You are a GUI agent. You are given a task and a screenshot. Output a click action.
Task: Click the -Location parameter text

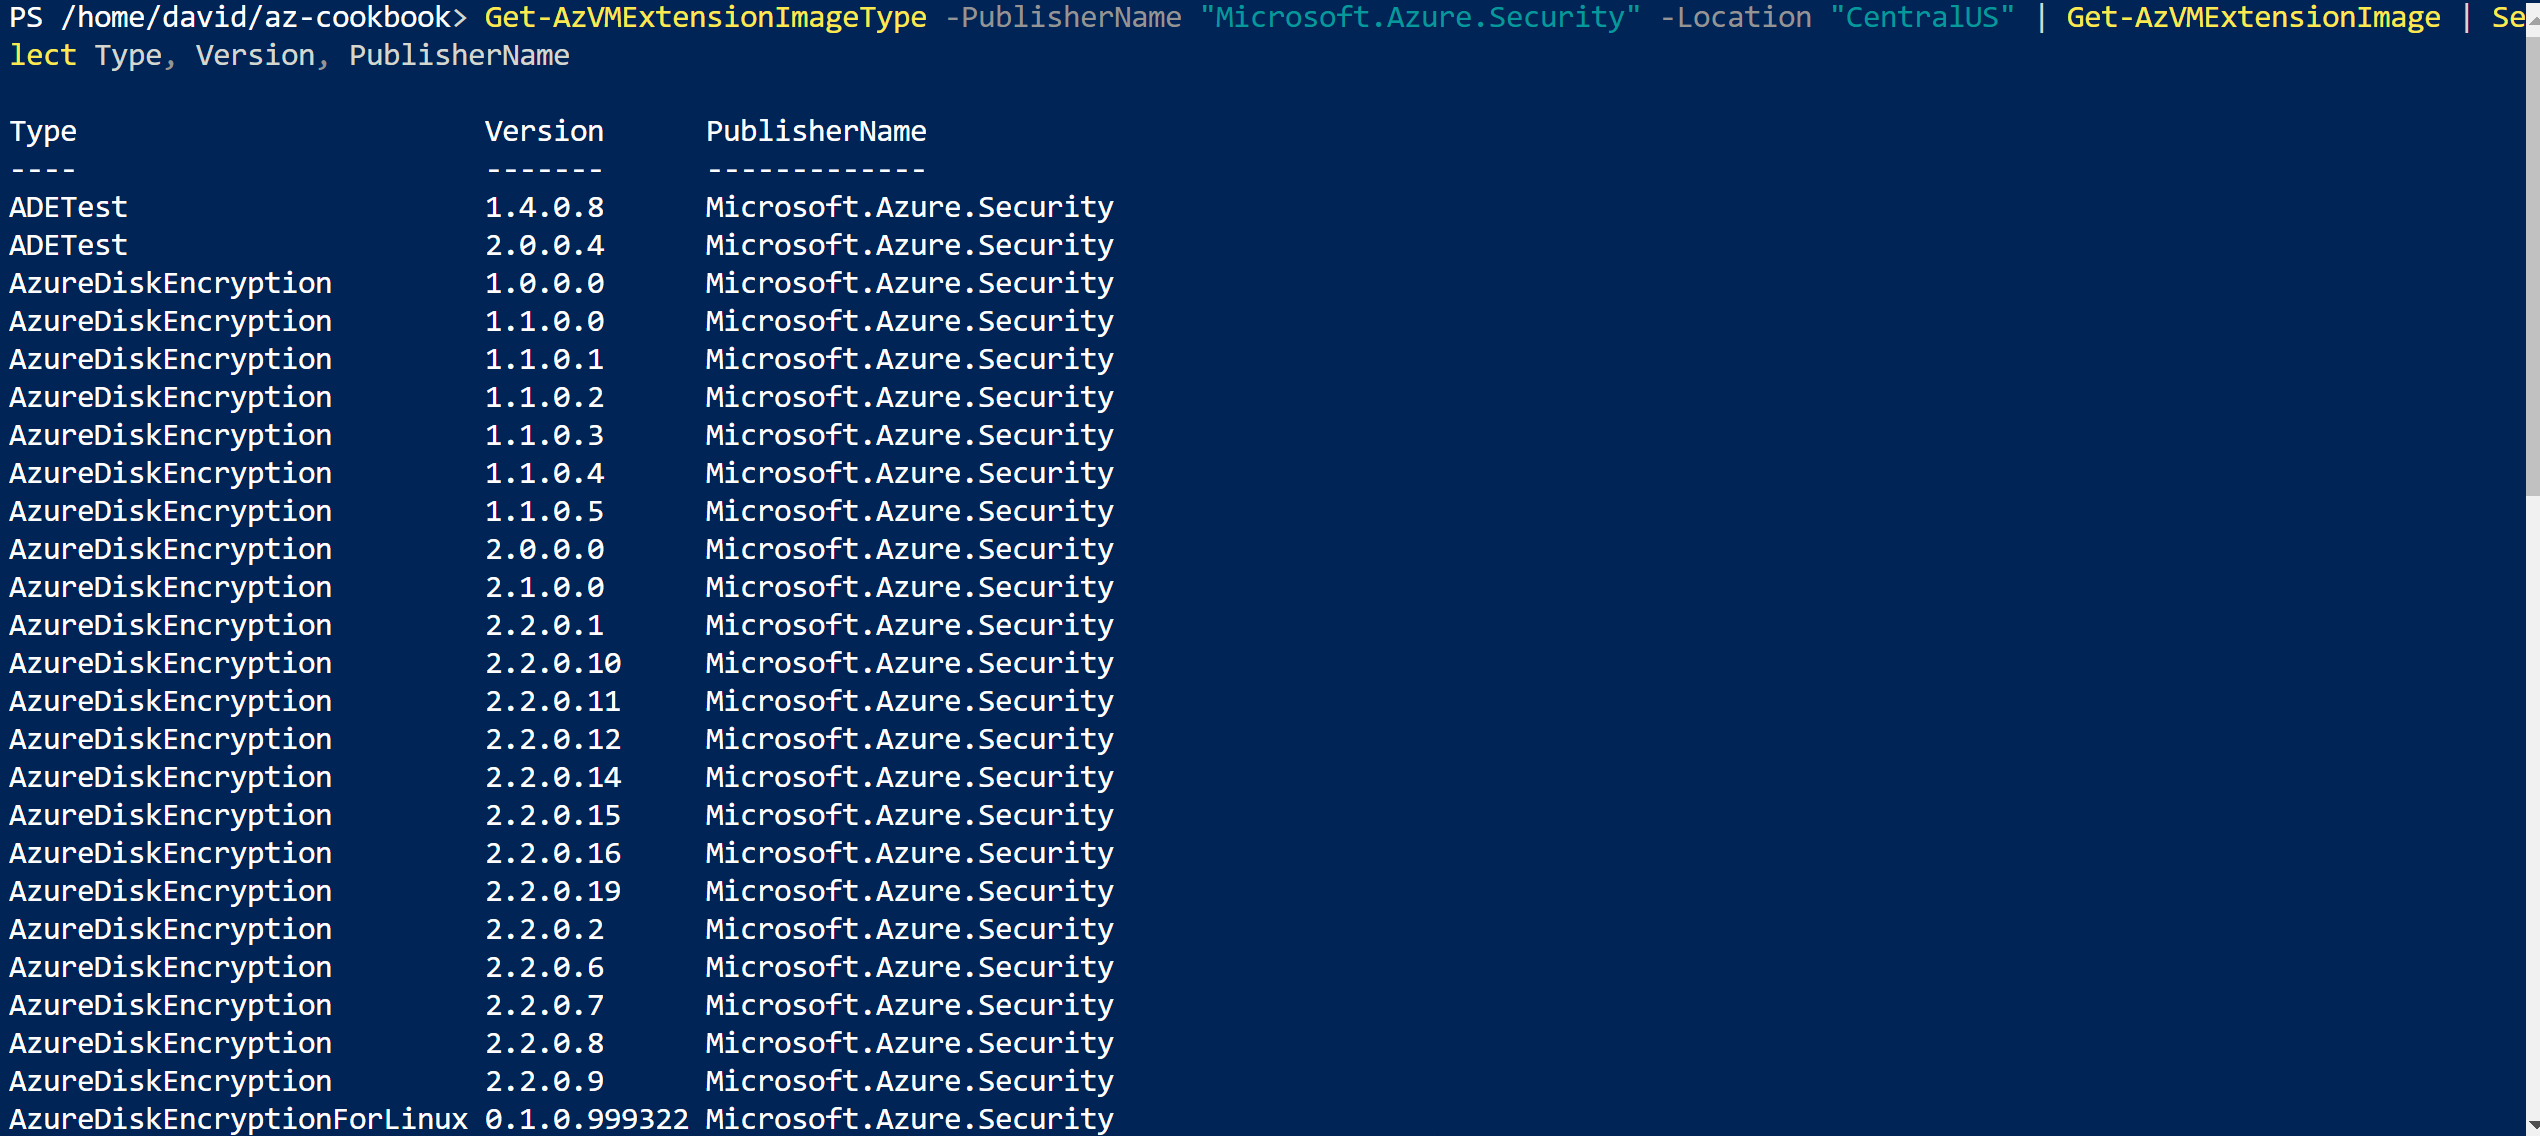(x=1735, y=17)
